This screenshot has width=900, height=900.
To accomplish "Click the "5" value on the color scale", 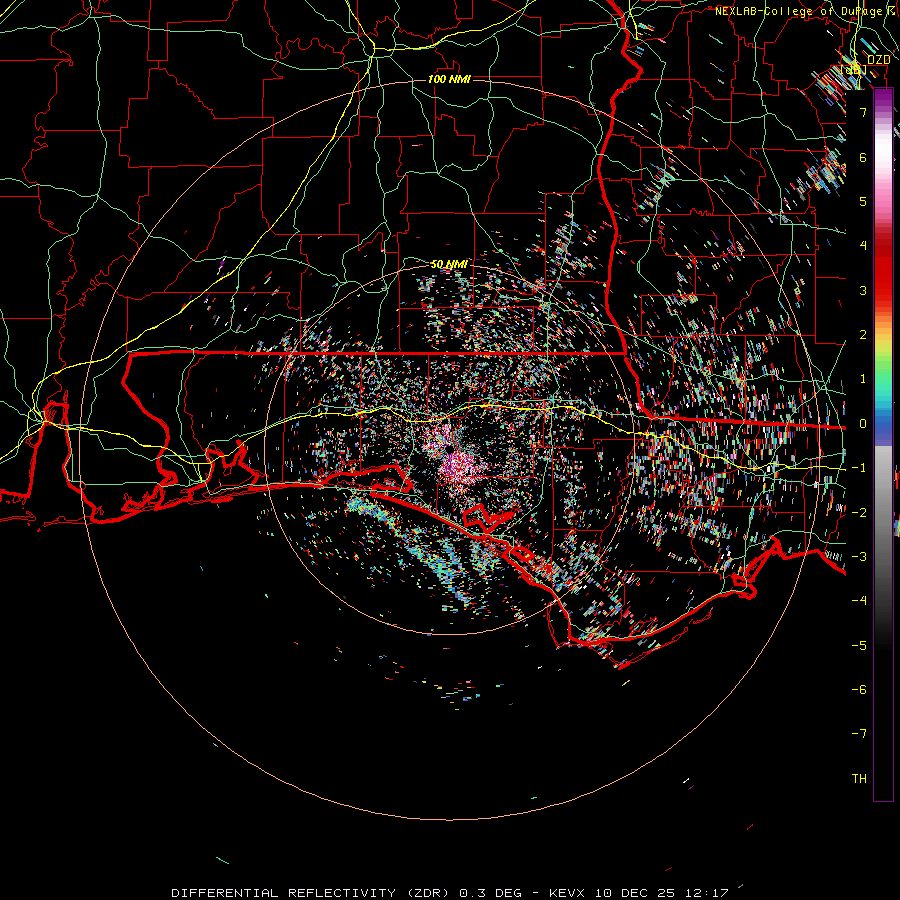I will coord(863,201).
